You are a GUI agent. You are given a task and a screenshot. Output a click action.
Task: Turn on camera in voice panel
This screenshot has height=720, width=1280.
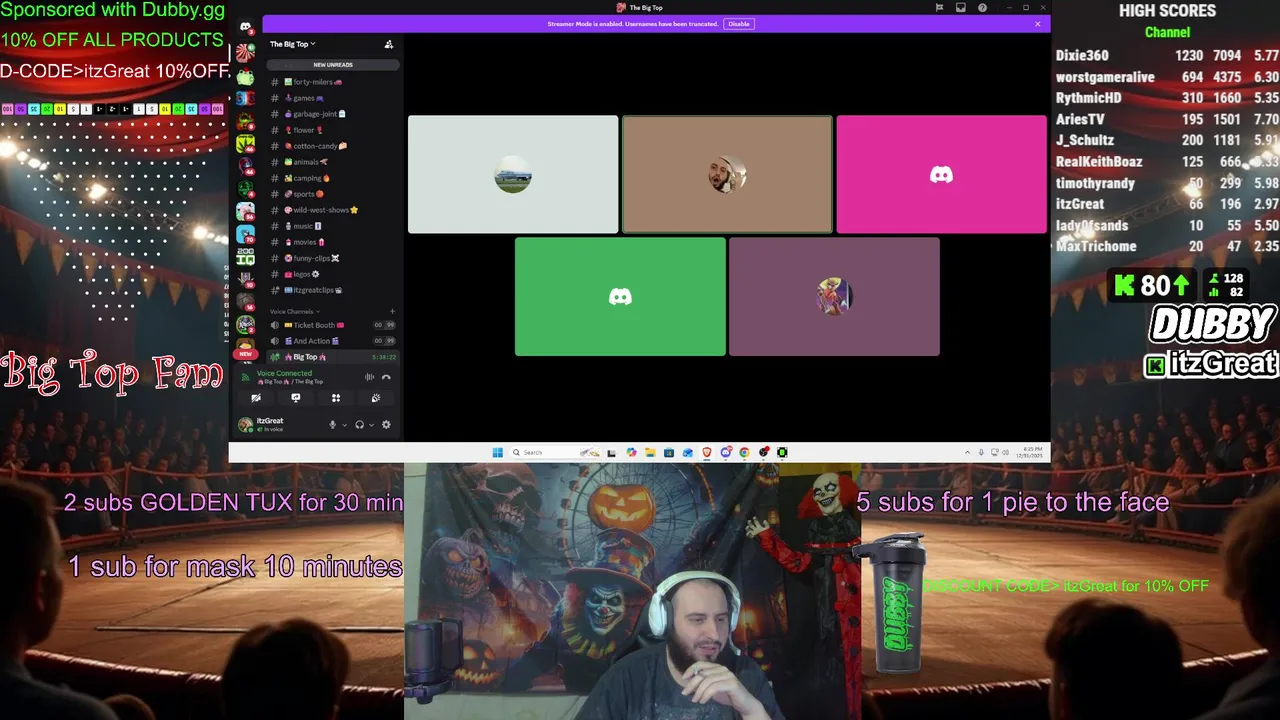(256, 398)
